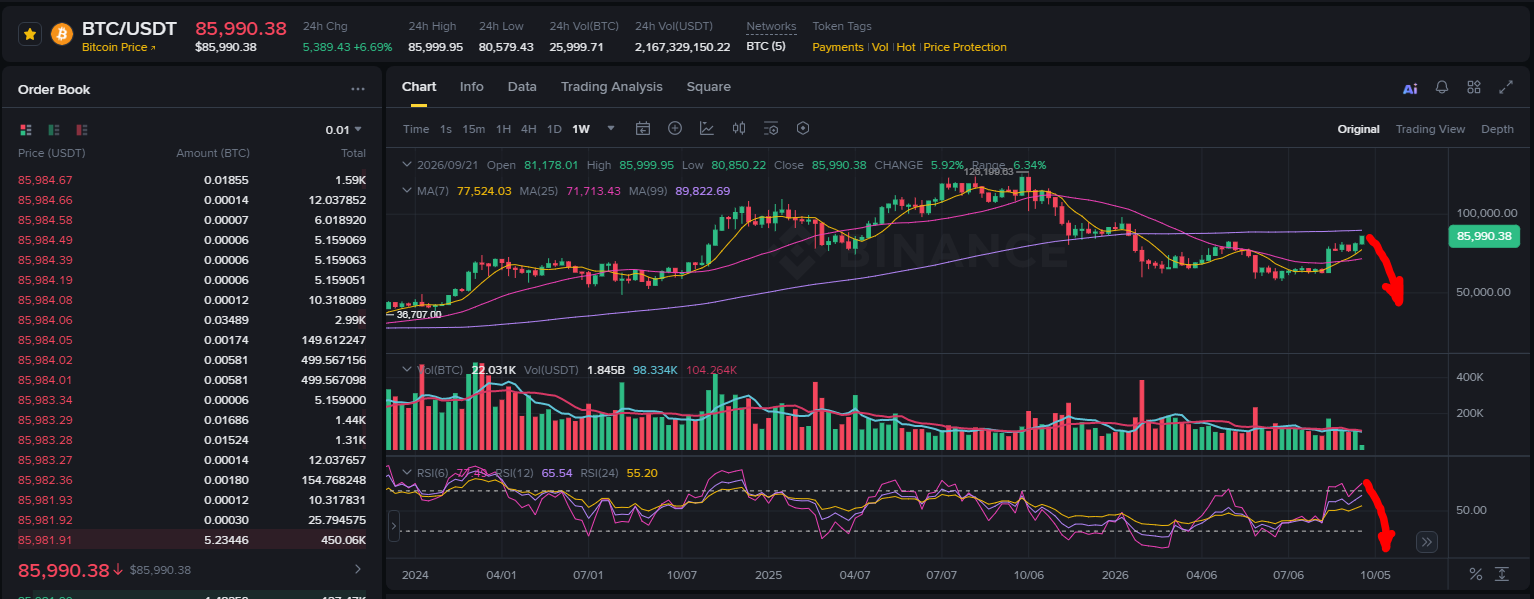Select ask price 85,981.91 row
1534x599 pixels.
pos(192,540)
